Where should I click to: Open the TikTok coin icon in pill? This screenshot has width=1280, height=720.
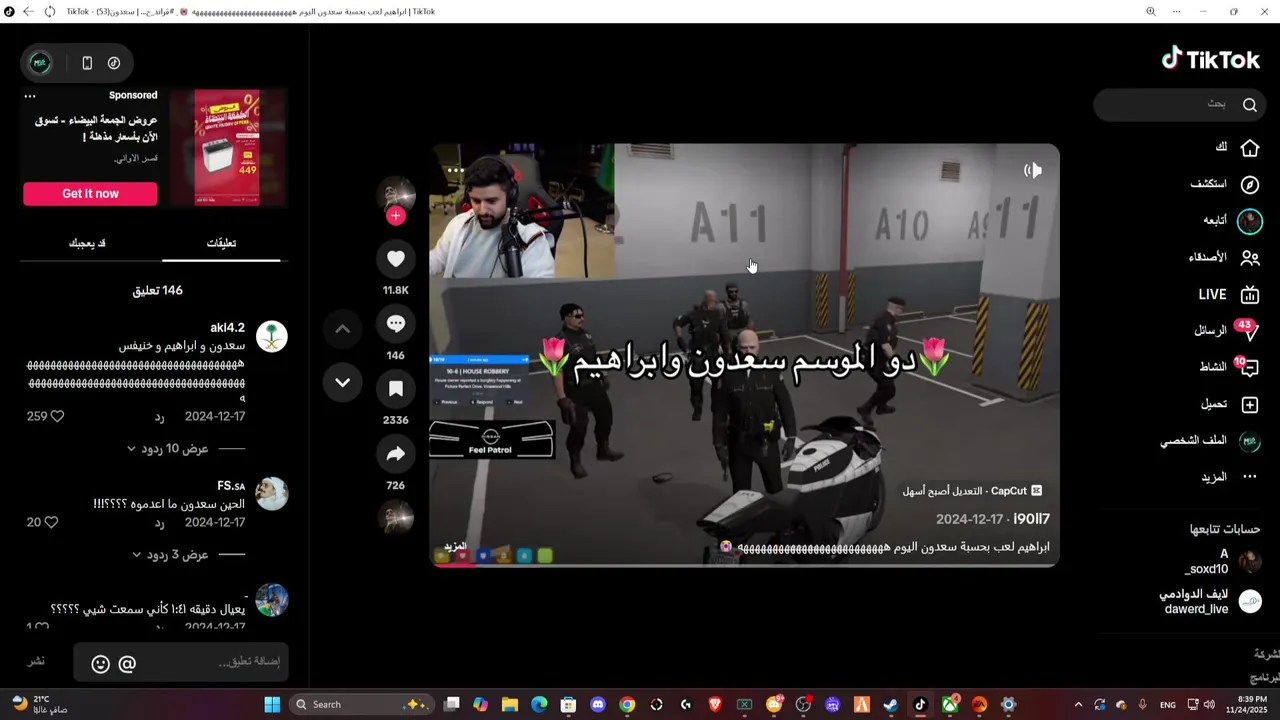coord(114,63)
